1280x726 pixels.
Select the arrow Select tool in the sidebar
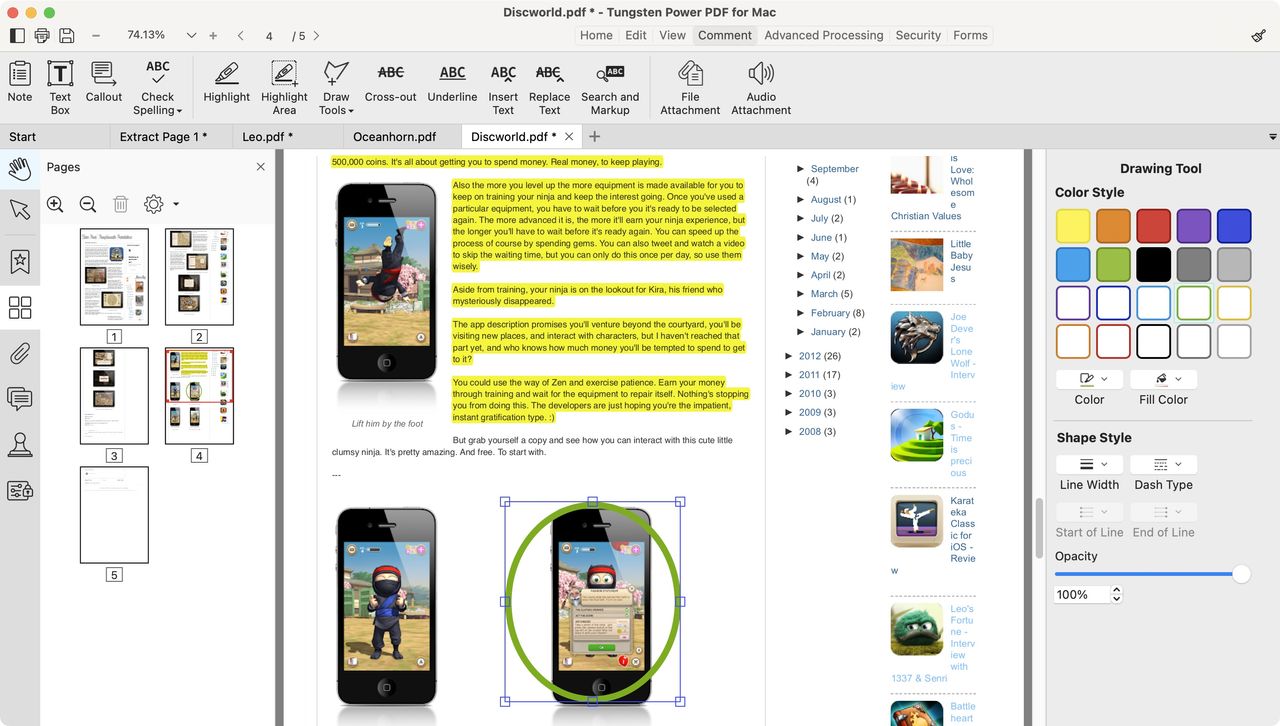pos(20,209)
